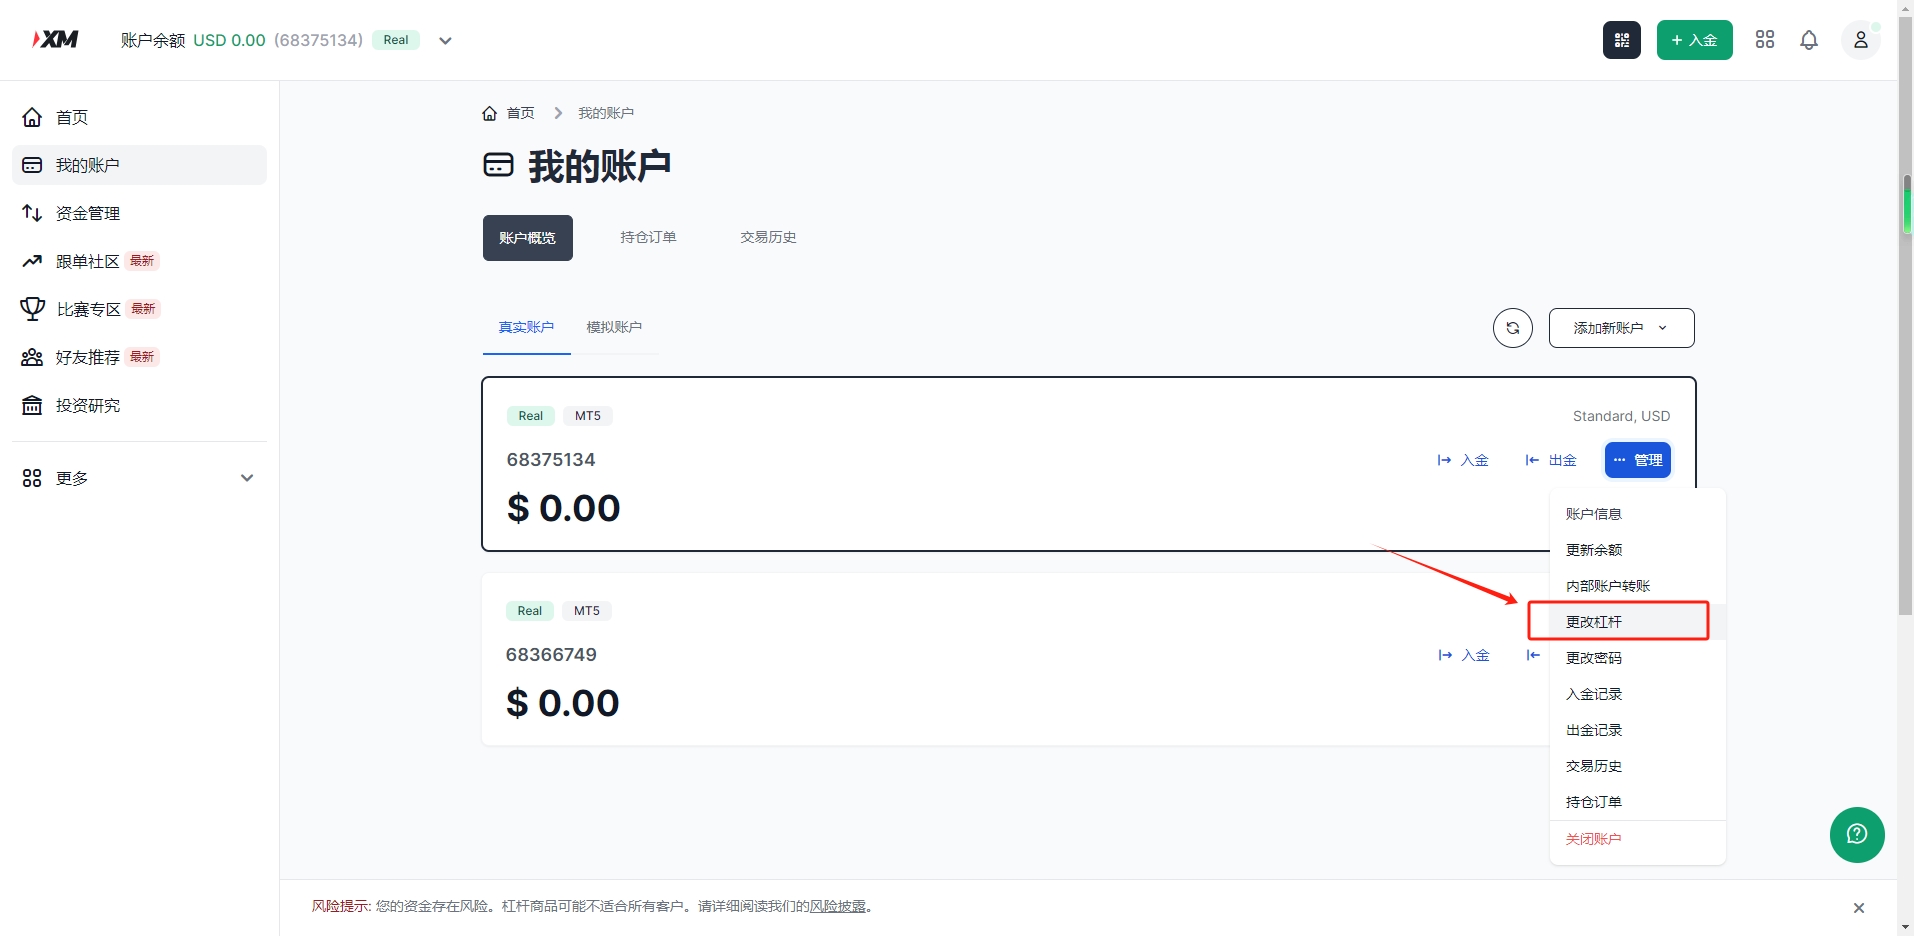Click 出金 for account 68375134
1914x936 pixels.
point(1551,460)
